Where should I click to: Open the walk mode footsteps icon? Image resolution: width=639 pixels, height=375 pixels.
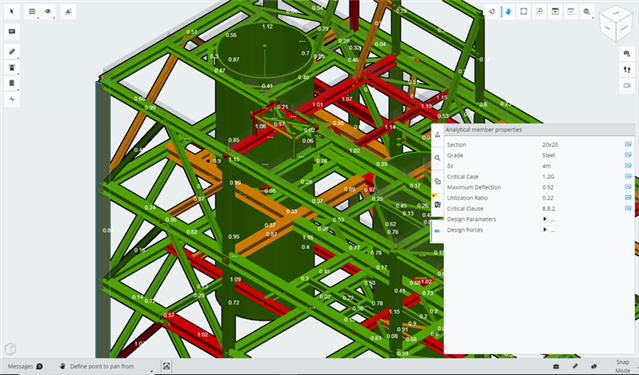627,70
